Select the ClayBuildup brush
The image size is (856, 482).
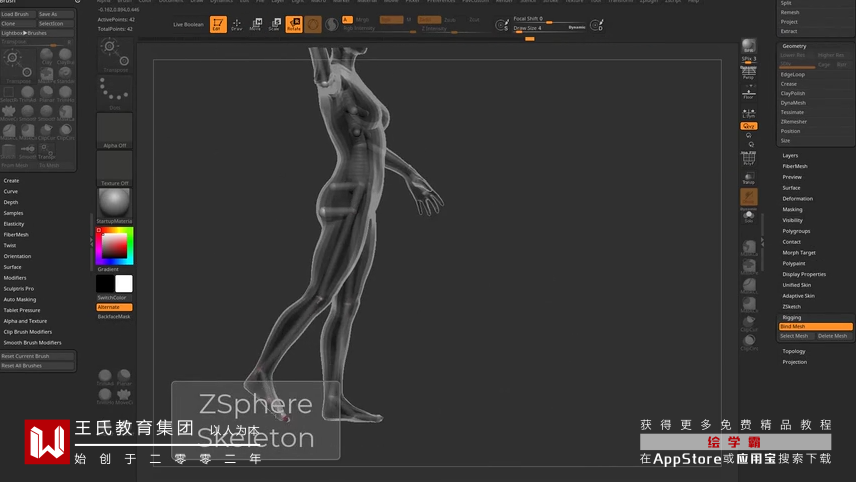[x=66, y=56]
